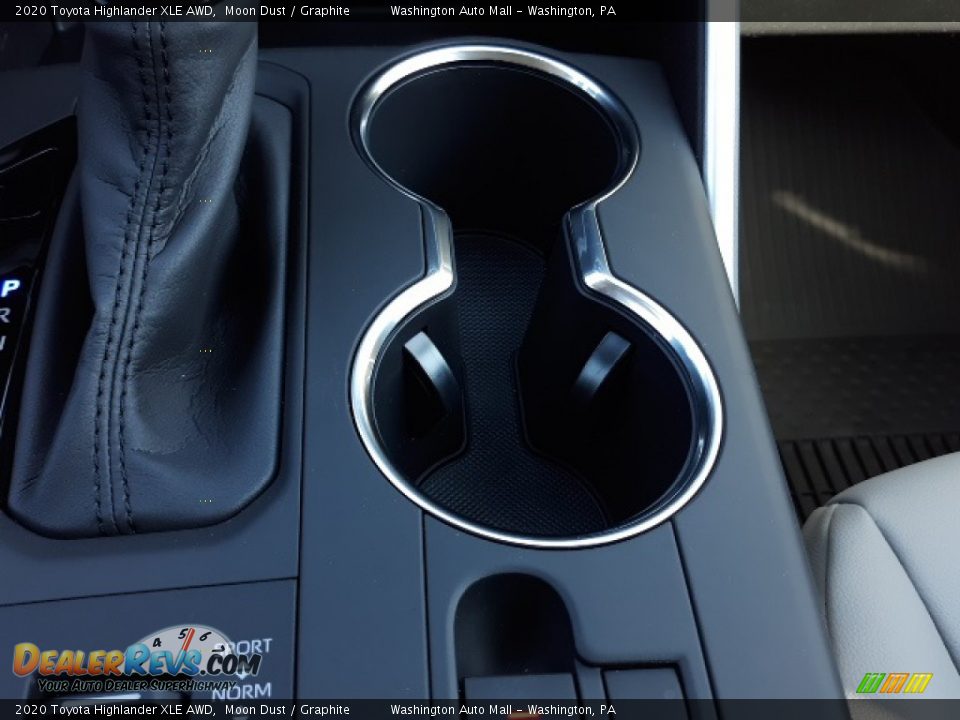The image size is (960, 720).
Task: Click the rear upper cup holder opening
Action: point(494,140)
